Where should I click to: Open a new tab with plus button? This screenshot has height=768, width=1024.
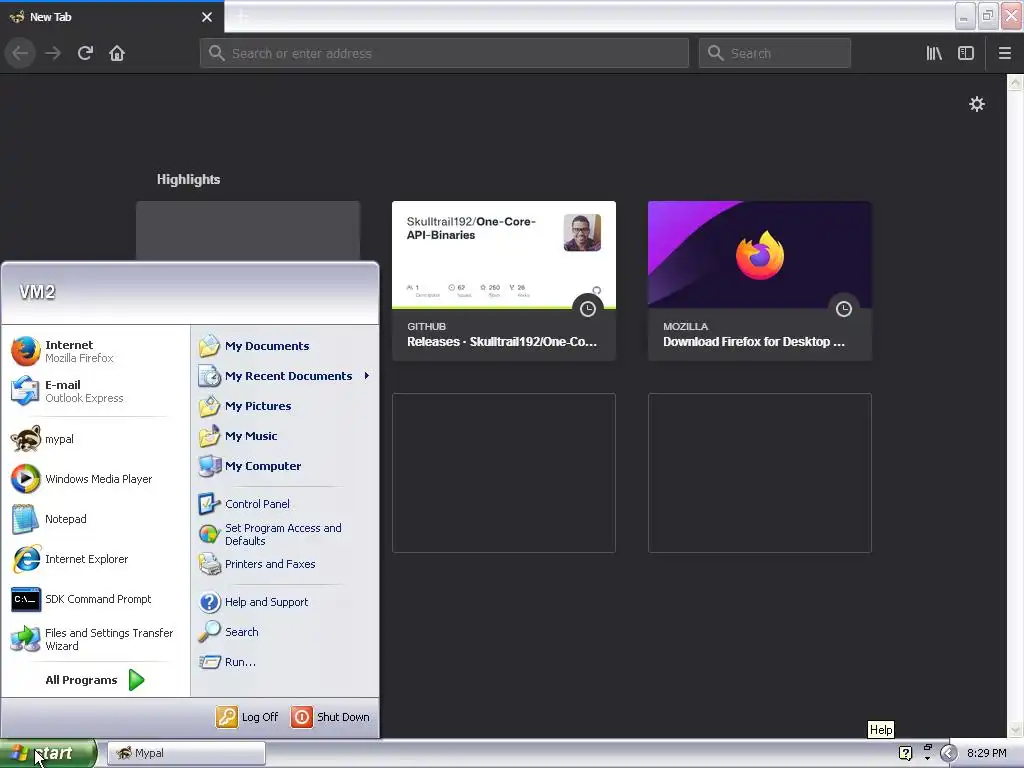[x=242, y=17]
